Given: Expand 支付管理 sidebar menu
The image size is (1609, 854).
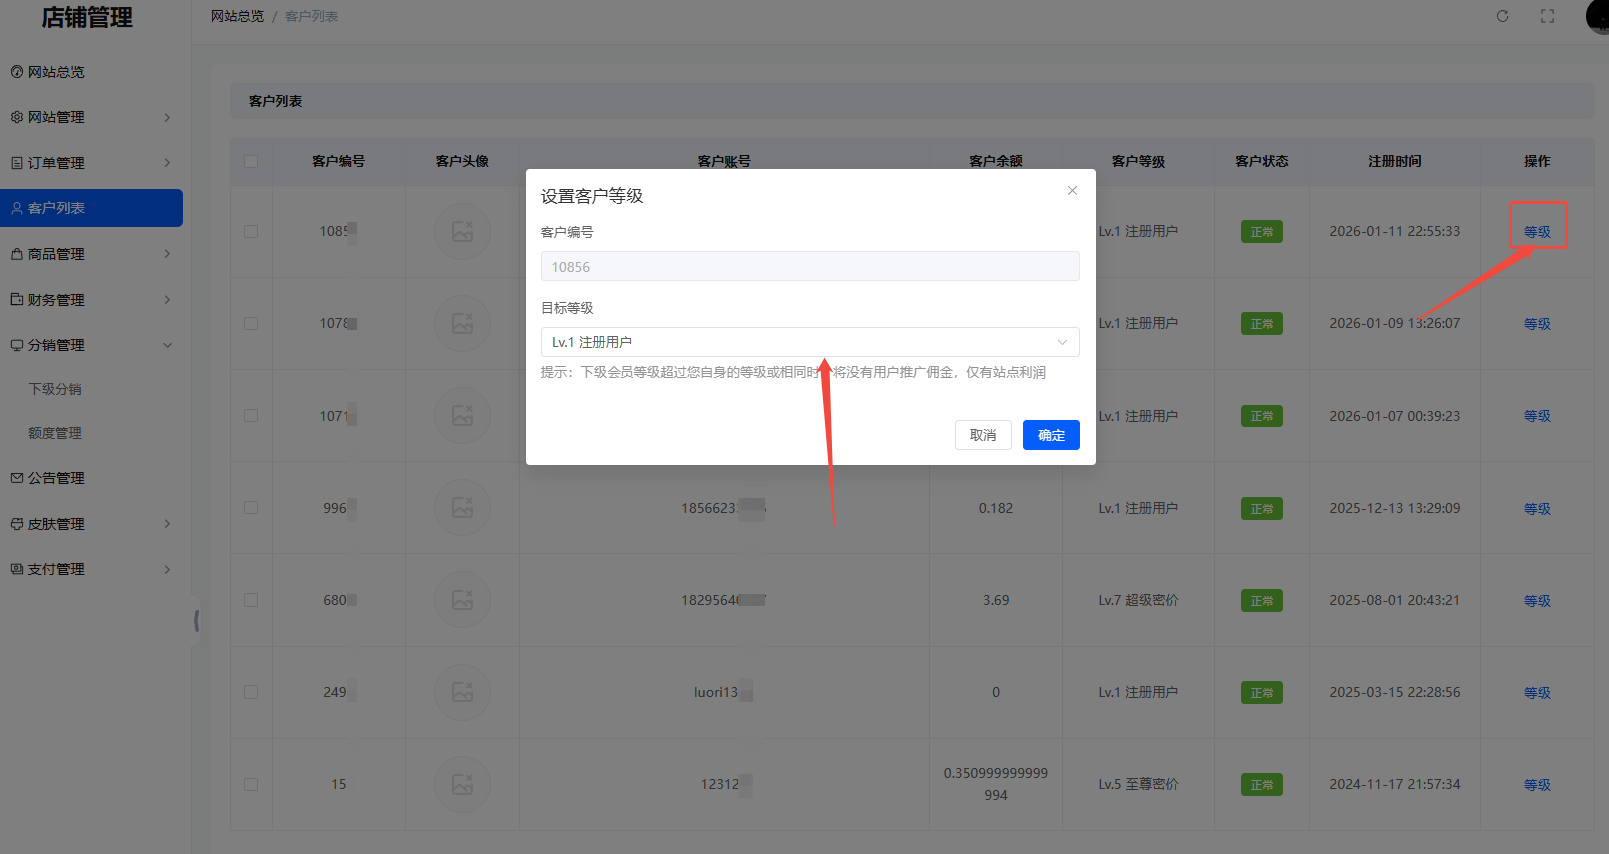Looking at the screenshot, I should tap(92, 569).
